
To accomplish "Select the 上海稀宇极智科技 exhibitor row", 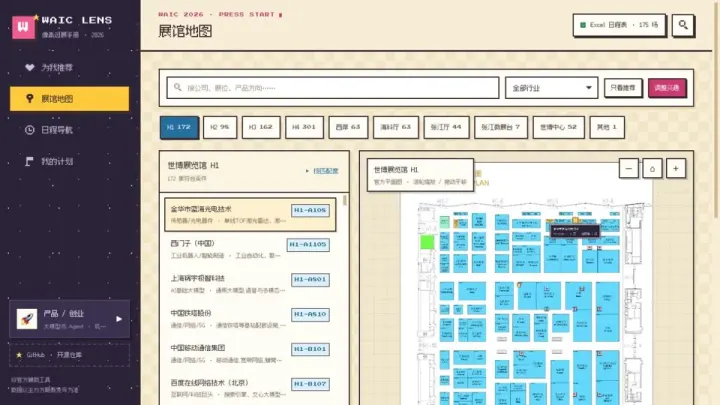I will pos(250,284).
